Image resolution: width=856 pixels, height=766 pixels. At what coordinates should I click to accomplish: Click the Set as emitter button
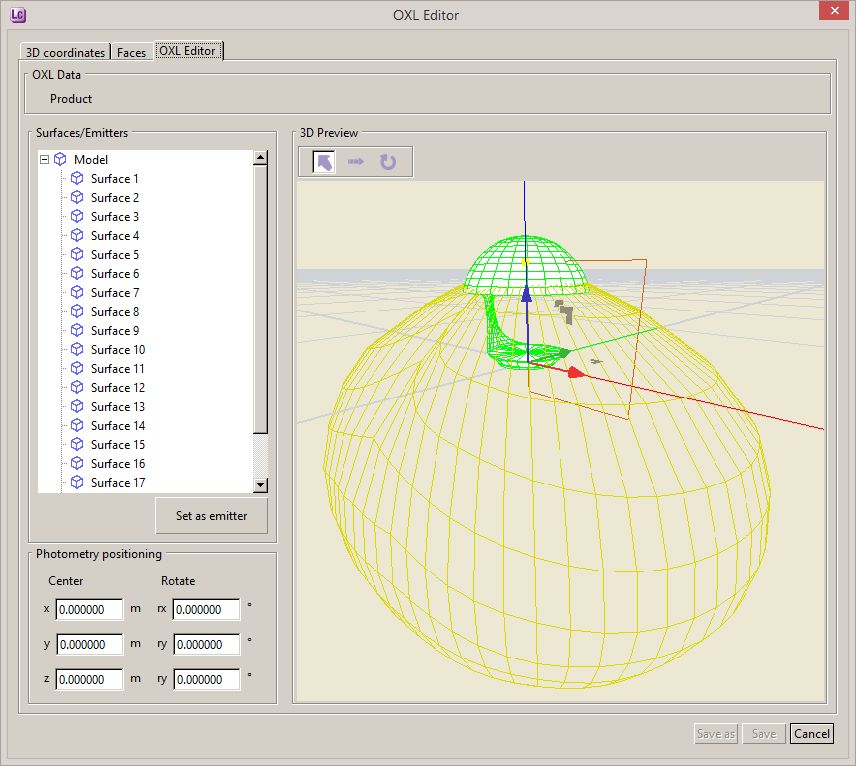click(x=211, y=515)
